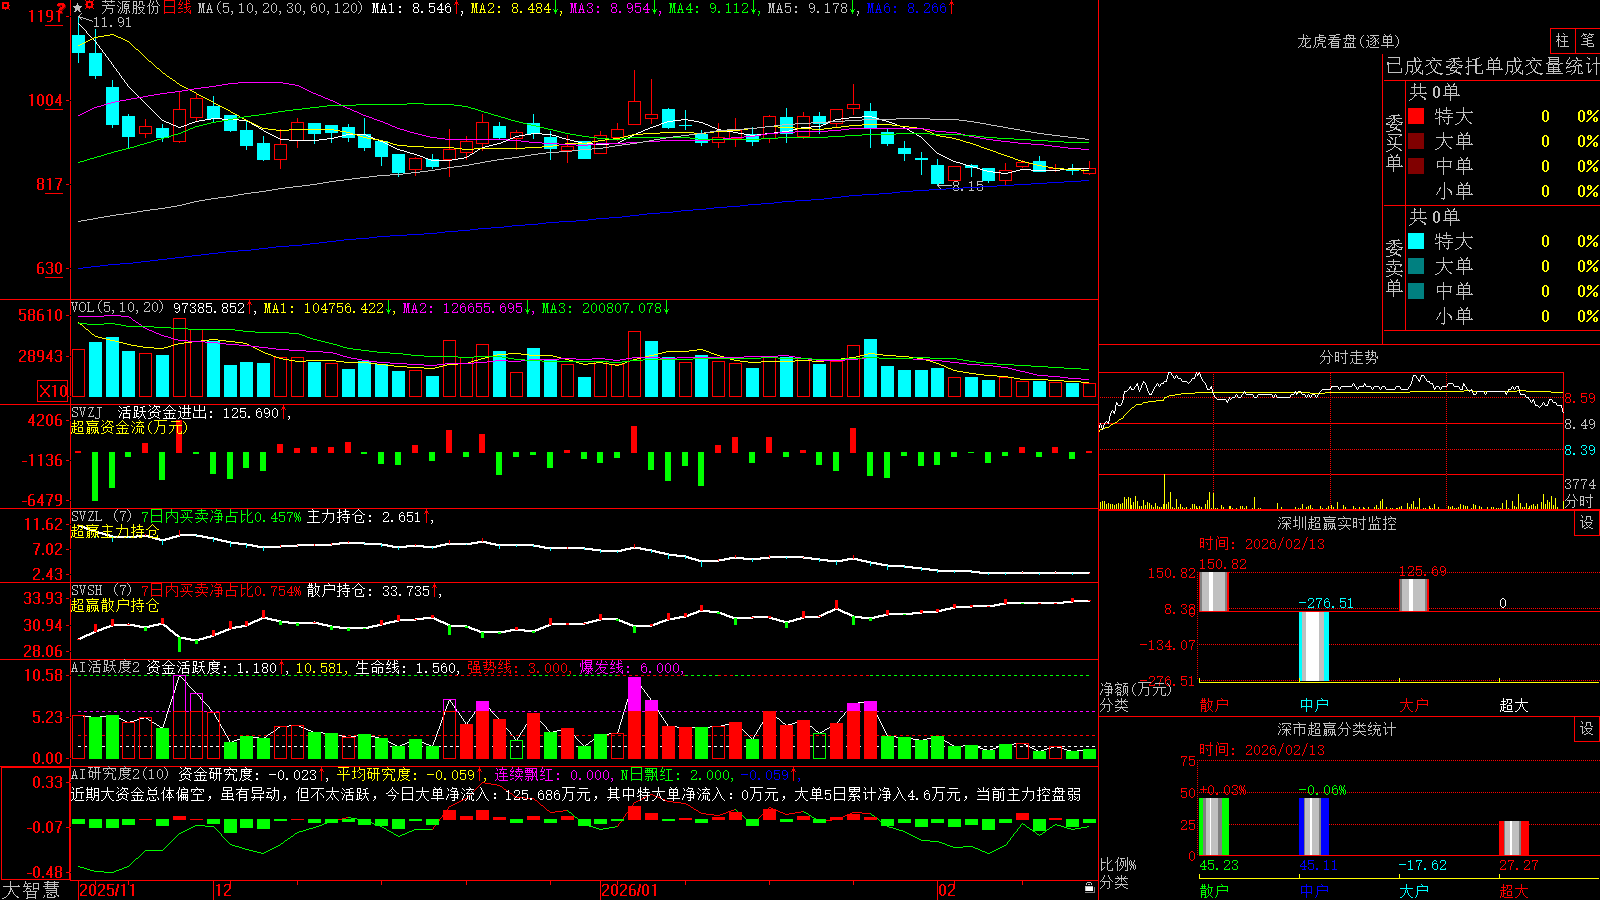The width and height of the screenshot is (1600, 900).
Task: Click the 分时走势 panel title
Action: pyautogui.click(x=1348, y=357)
